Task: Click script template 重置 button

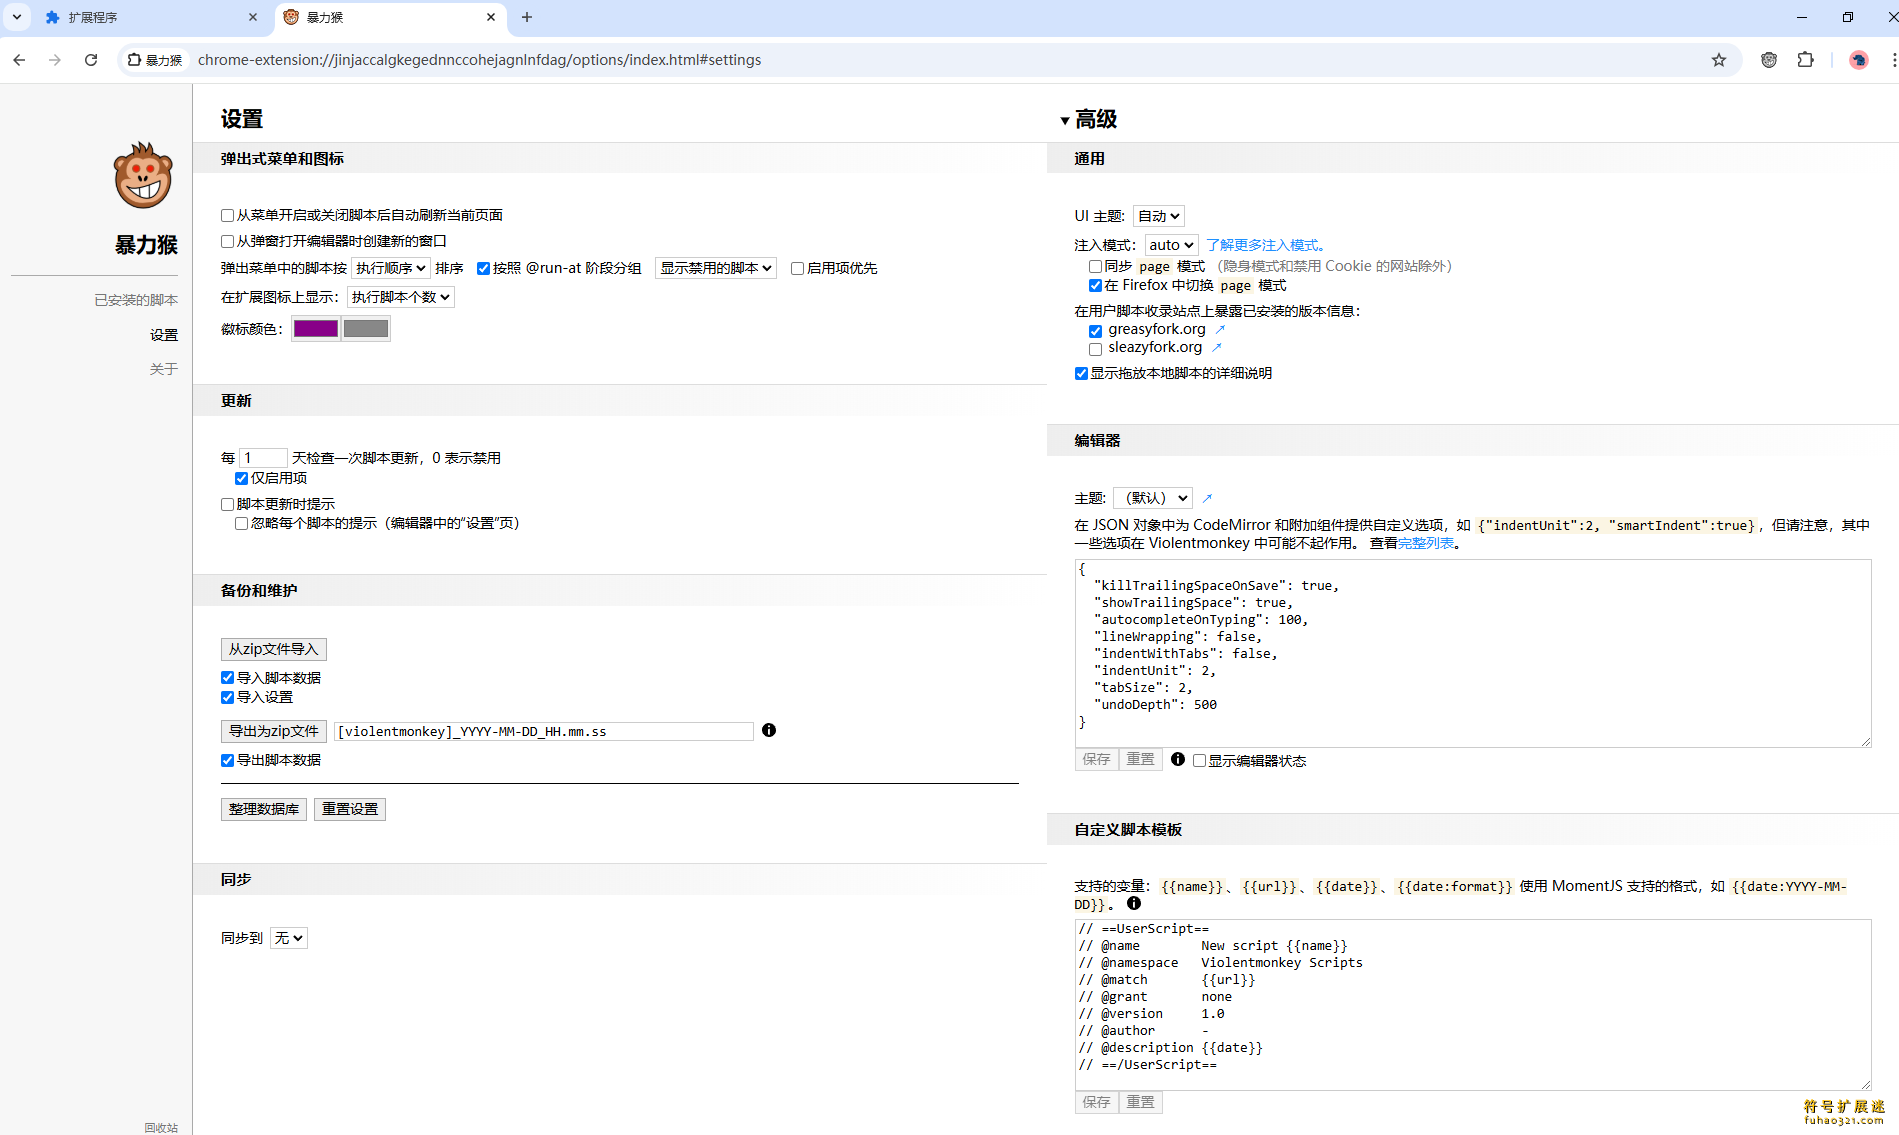Action: coord(1140,1102)
